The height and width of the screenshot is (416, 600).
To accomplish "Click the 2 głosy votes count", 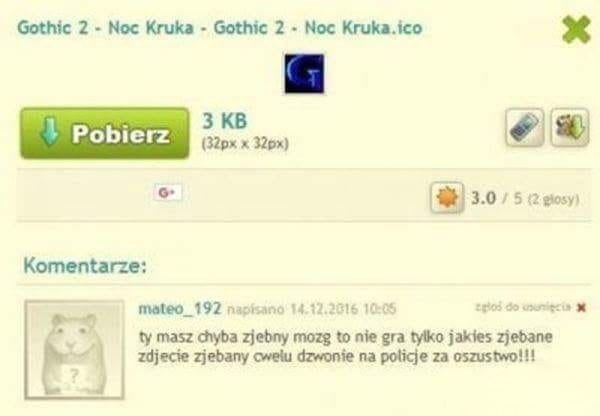I will click(553, 199).
